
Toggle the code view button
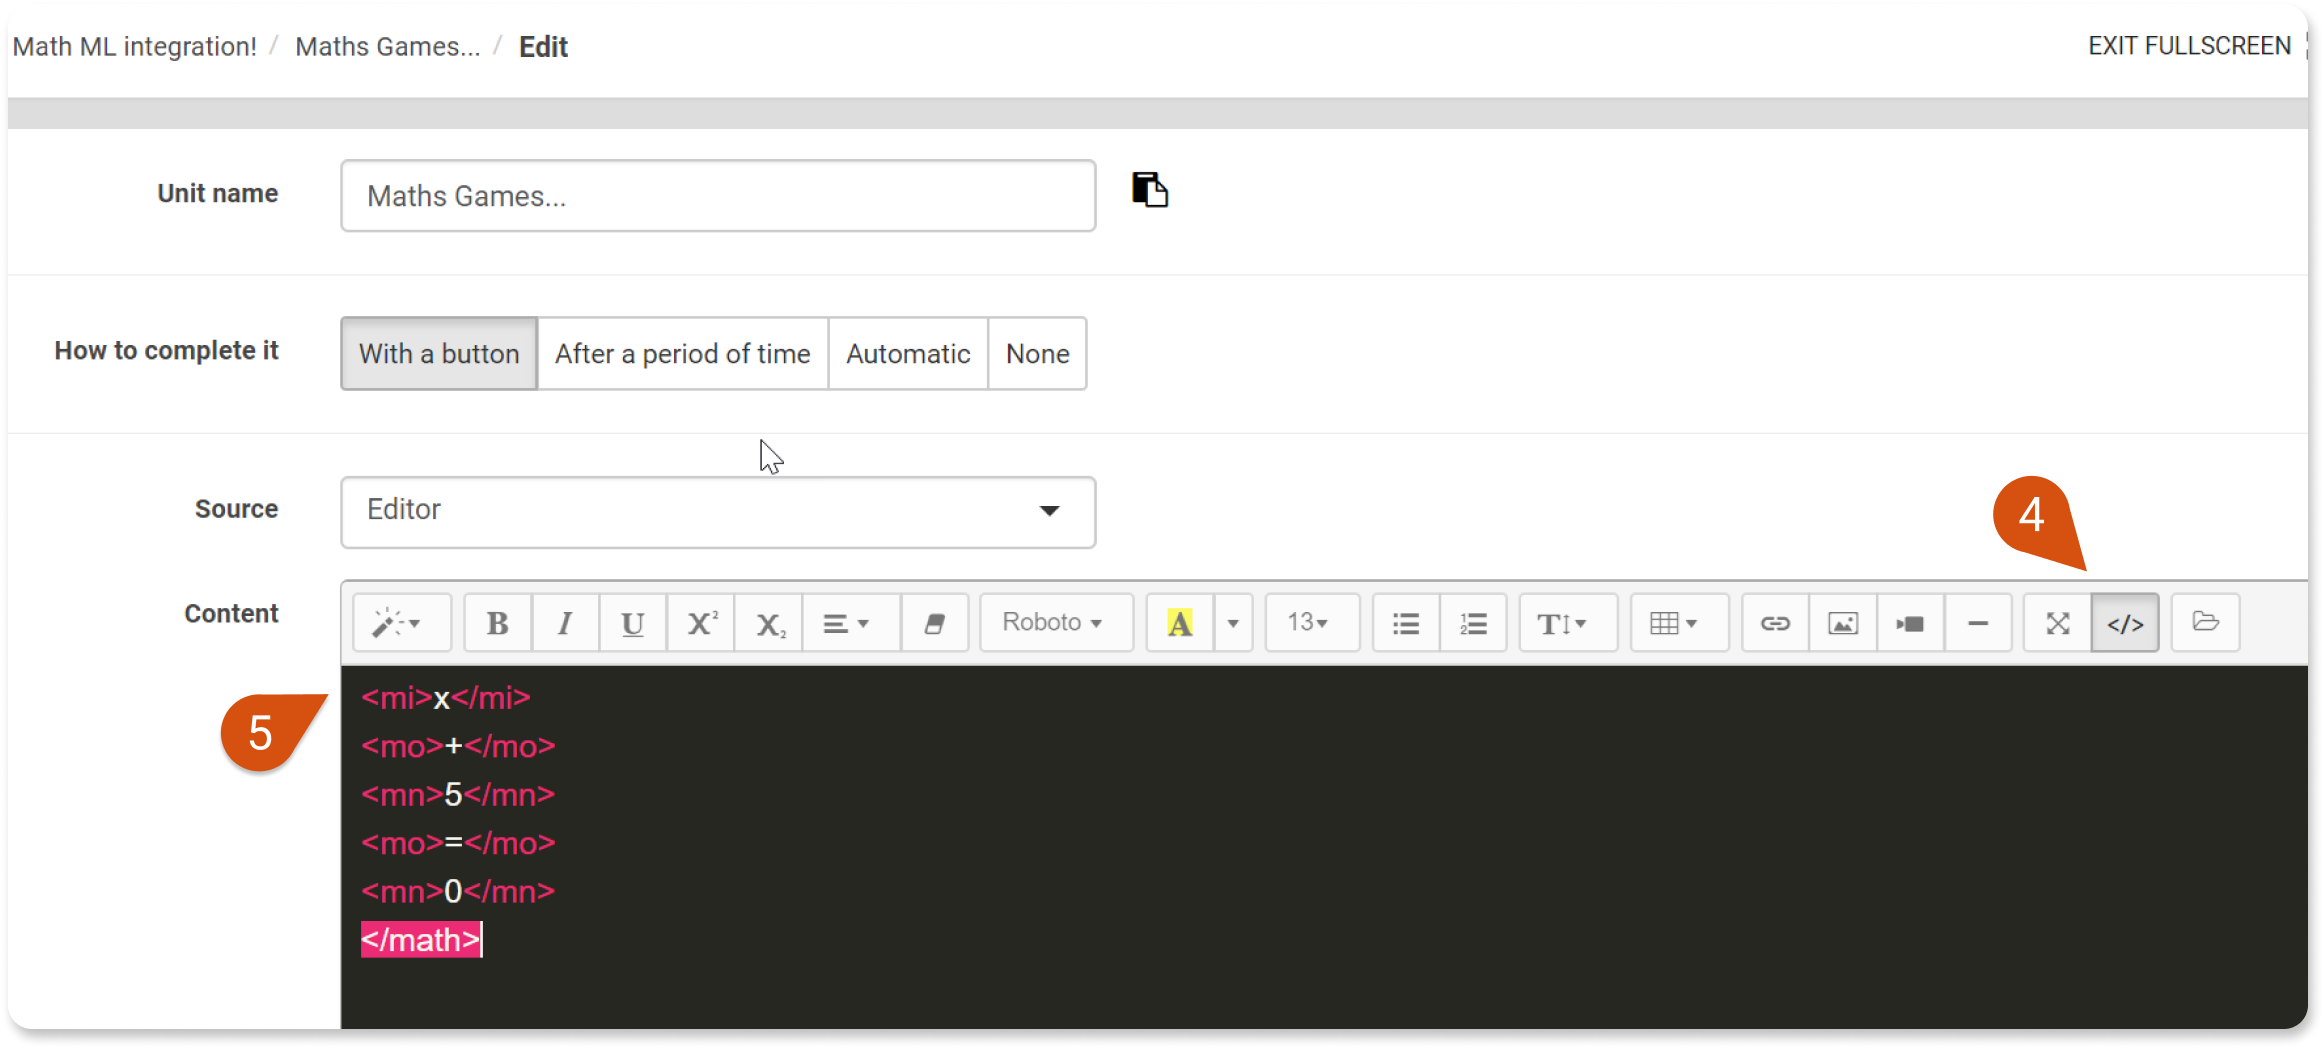pyautogui.click(x=2125, y=623)
